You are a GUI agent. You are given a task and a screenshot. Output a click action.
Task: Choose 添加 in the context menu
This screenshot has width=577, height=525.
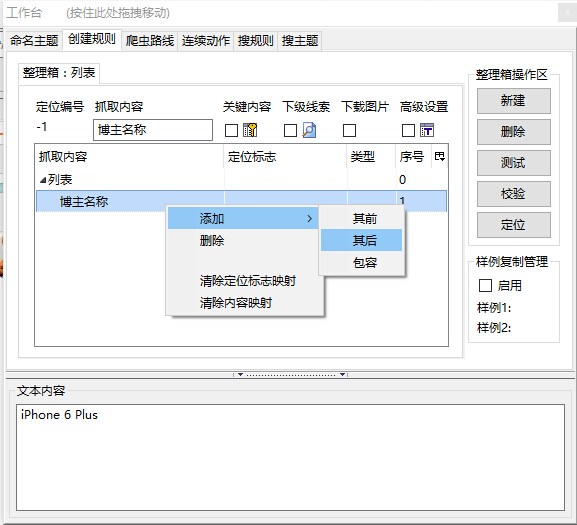[x=243, y=219]
